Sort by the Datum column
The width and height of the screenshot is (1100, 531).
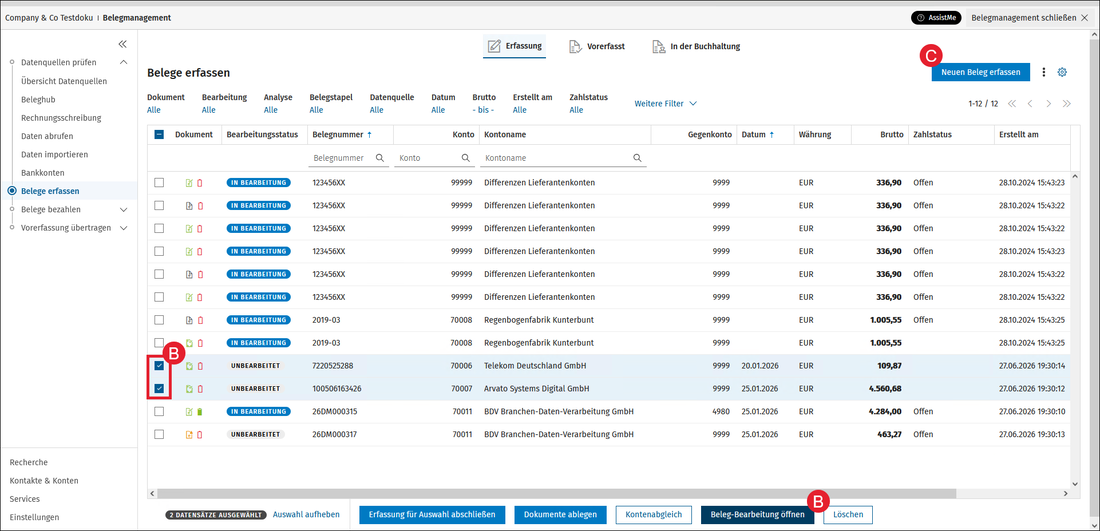pos(758,134)
